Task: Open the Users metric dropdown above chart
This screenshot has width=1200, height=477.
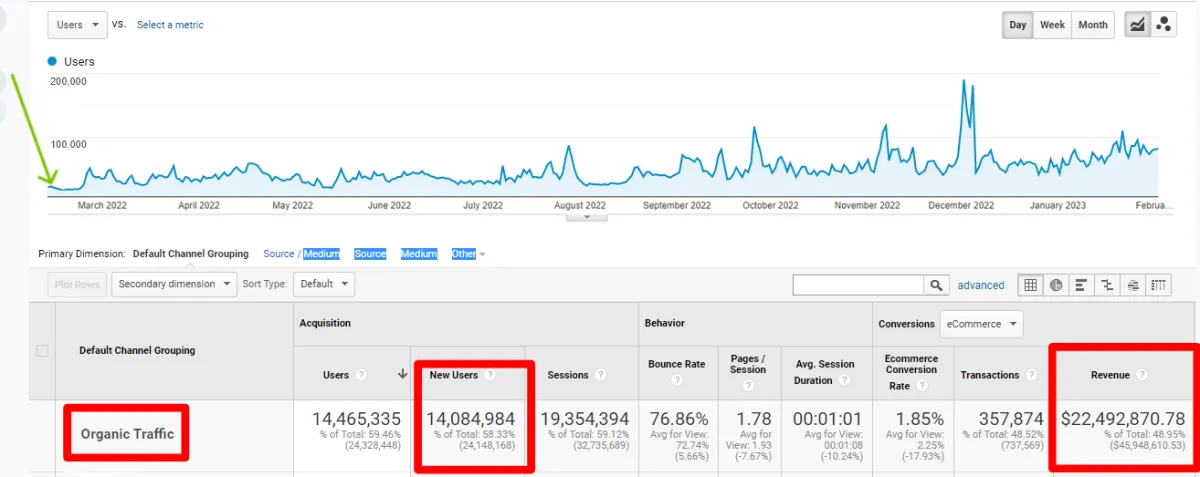Action: (x=77, y=25)
